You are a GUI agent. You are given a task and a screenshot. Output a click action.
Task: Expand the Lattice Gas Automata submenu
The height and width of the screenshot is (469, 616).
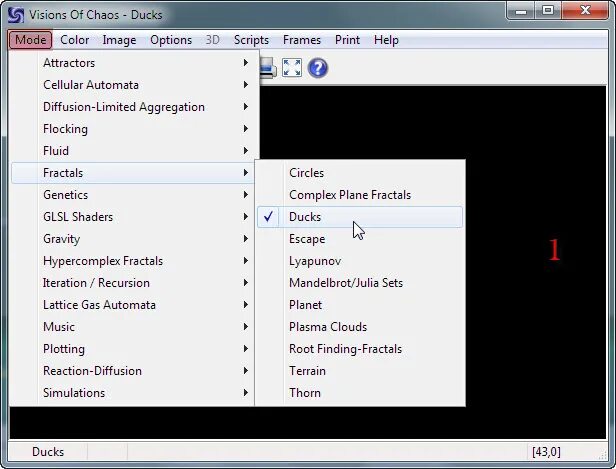coord(134,305)
